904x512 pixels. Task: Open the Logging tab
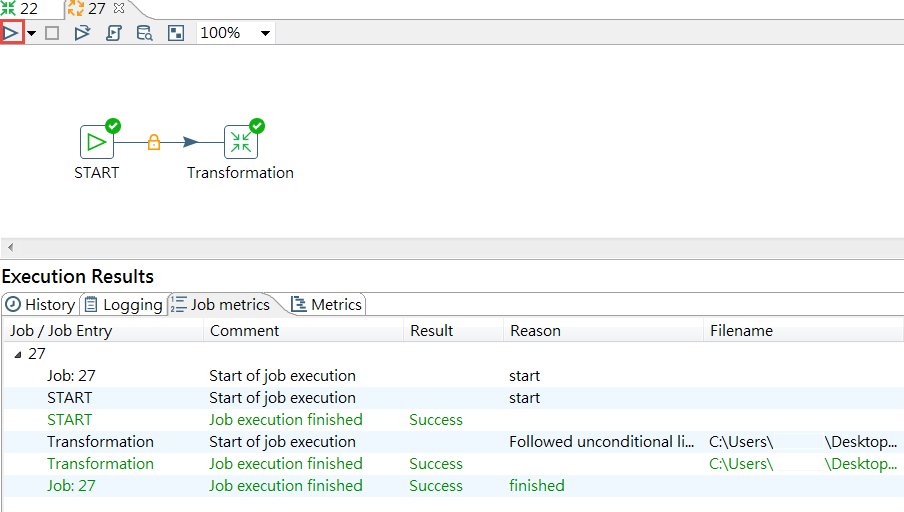[123, 305]
